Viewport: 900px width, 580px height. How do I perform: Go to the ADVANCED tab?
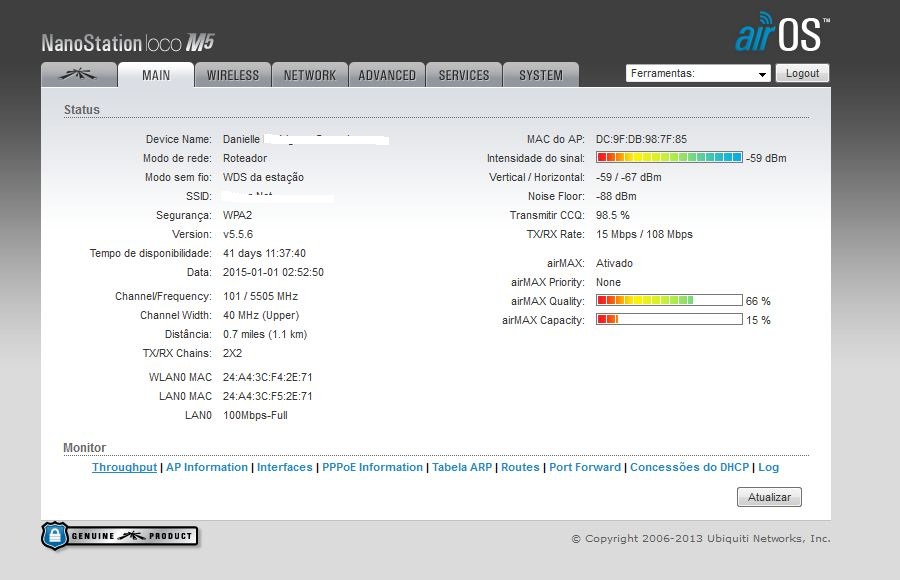point(387,75)
